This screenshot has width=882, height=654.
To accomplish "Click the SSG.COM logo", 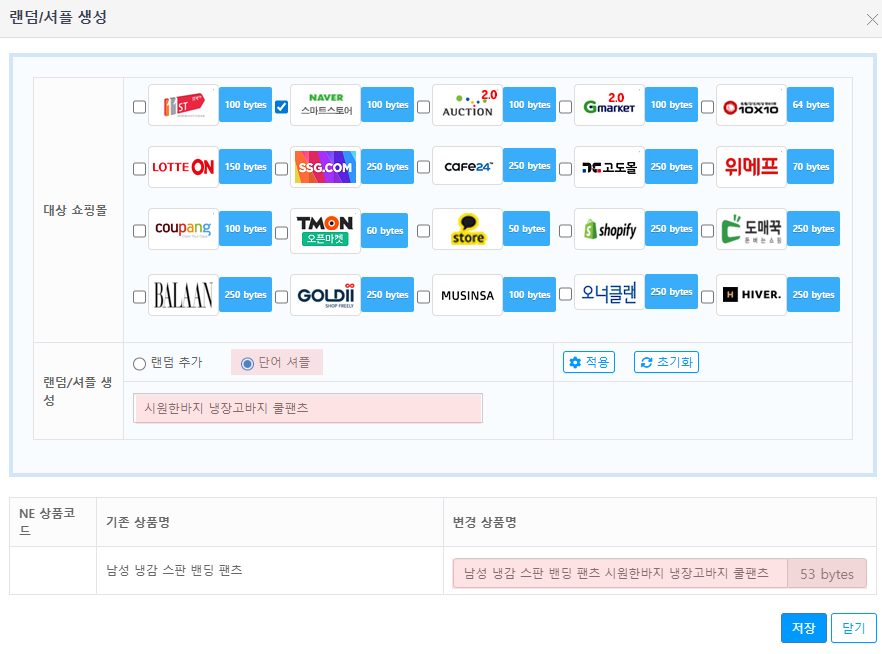I will point(325,167).
